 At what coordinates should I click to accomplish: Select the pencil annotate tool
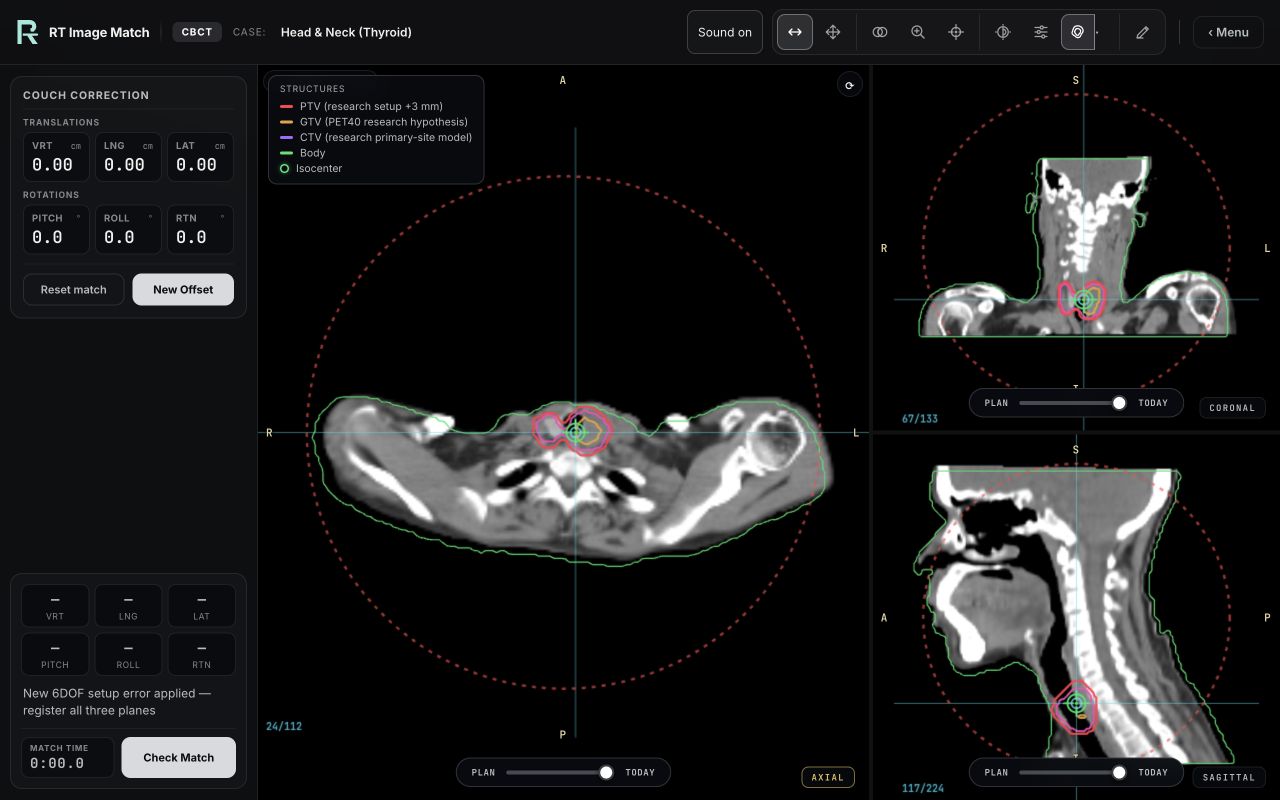click(1143, 32)
